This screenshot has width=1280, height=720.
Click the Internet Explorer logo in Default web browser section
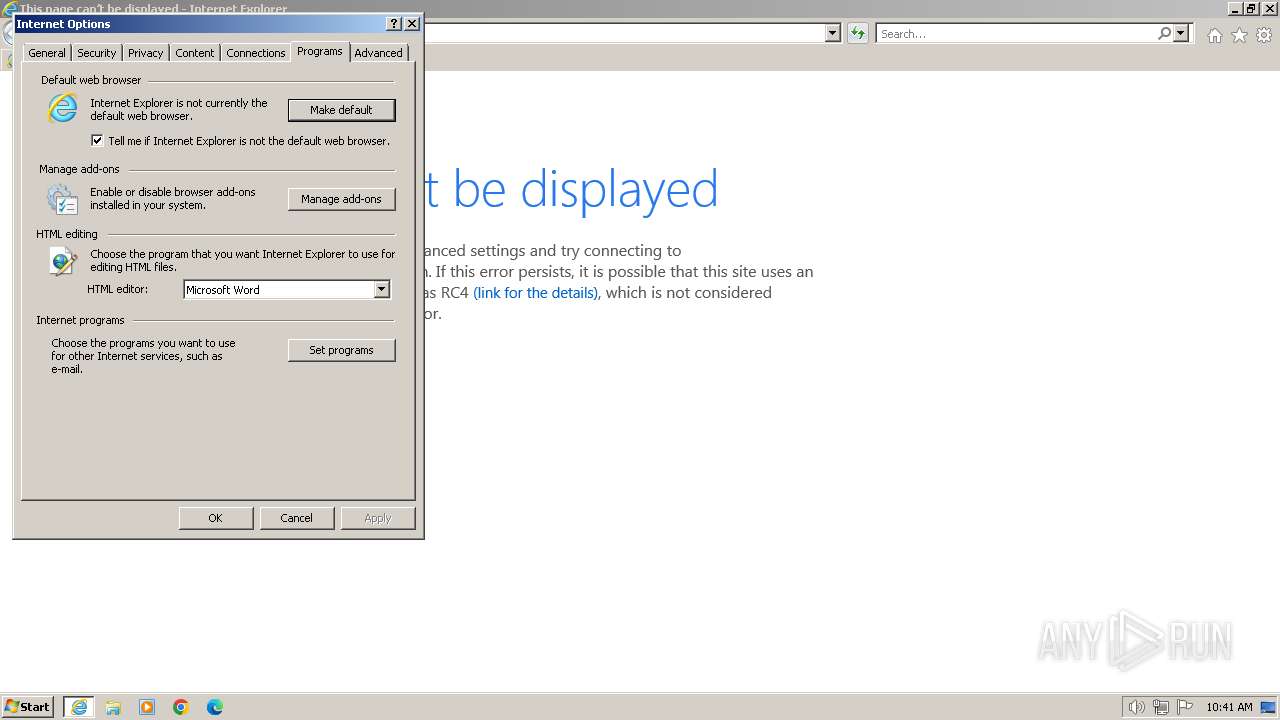point(62,108)
